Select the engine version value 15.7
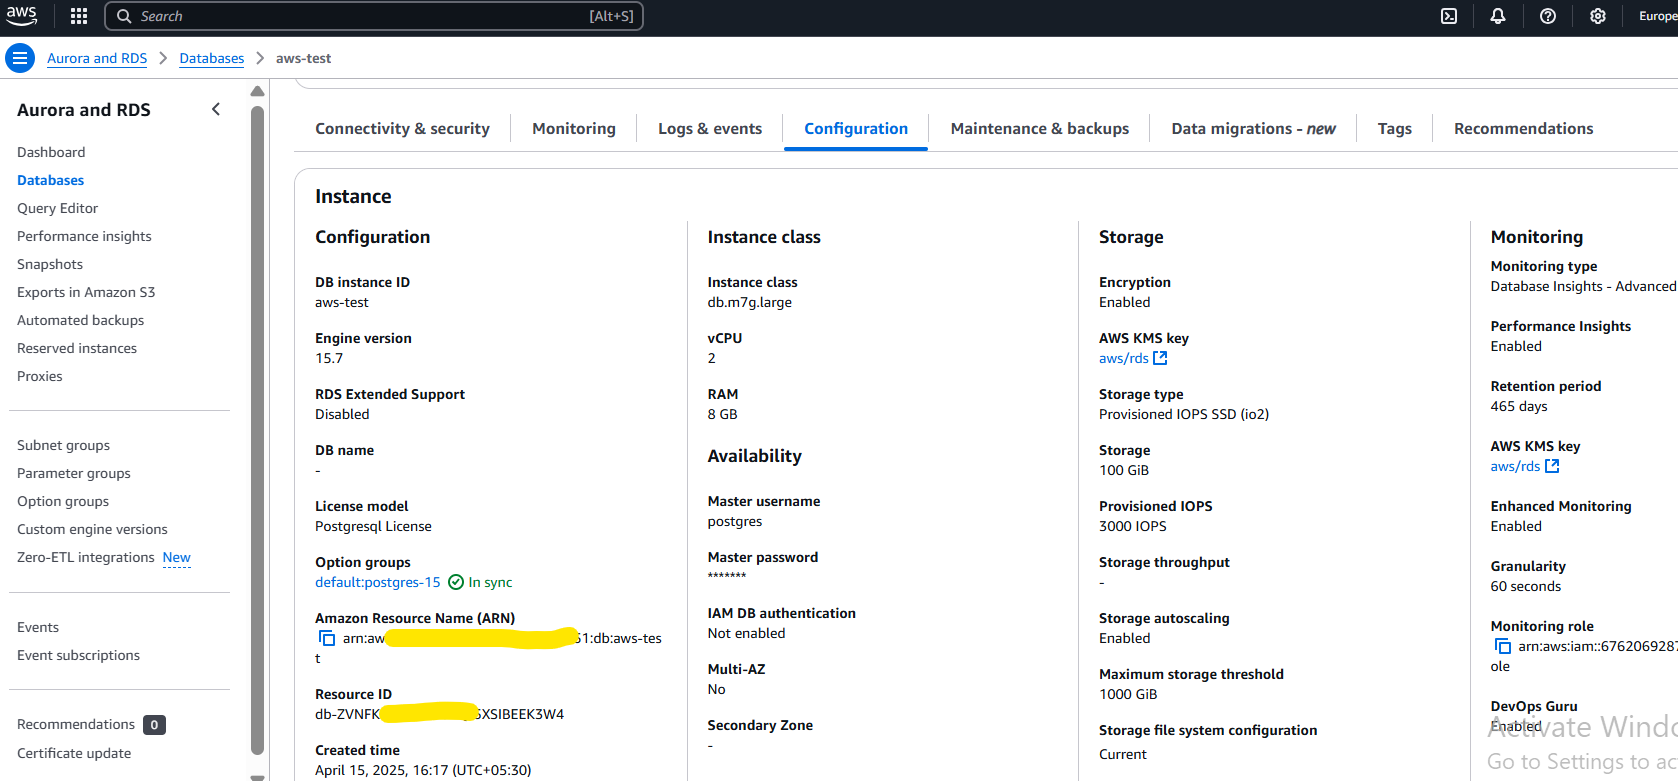 pos(329,358)
